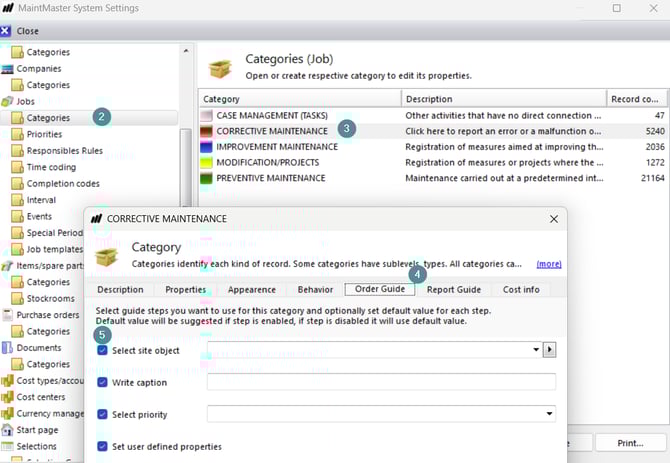
Task: Click the PREVENTIVE MAINTENANCE green color swatch
Action: click(207, 178)
